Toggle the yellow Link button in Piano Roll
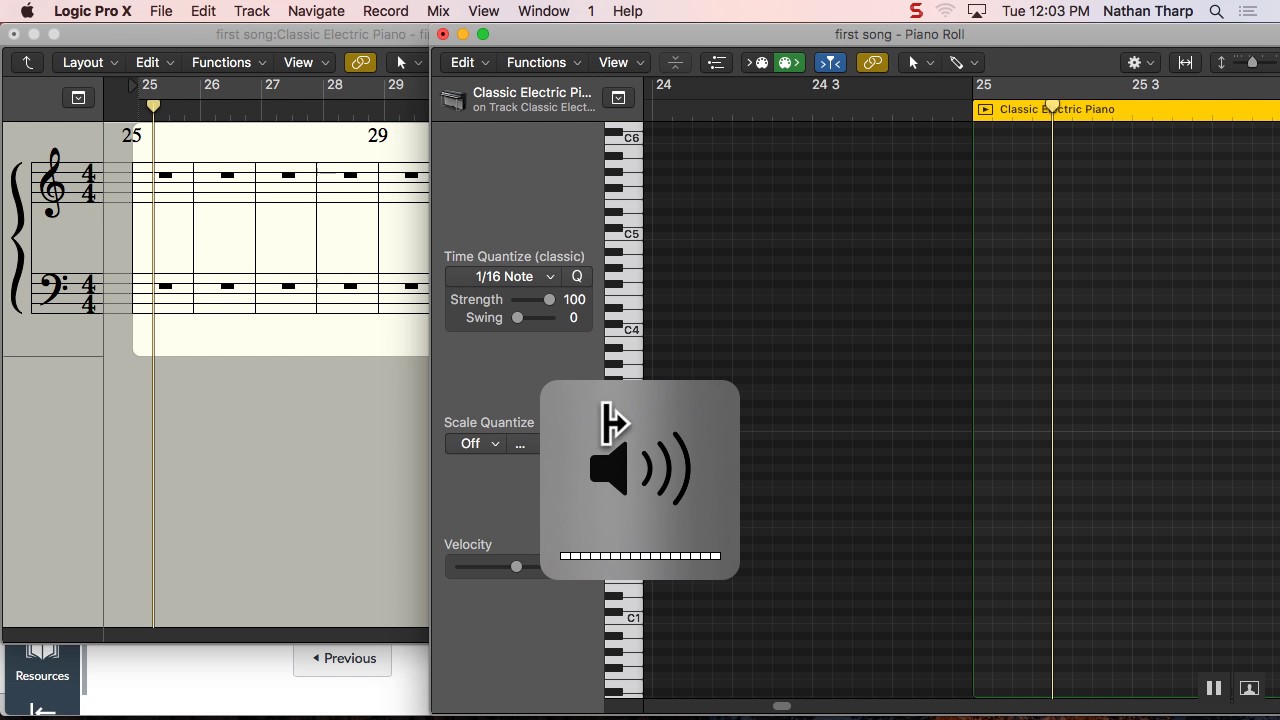The width and height of the screenshot is (1280, 720). [x=872, y=62]
